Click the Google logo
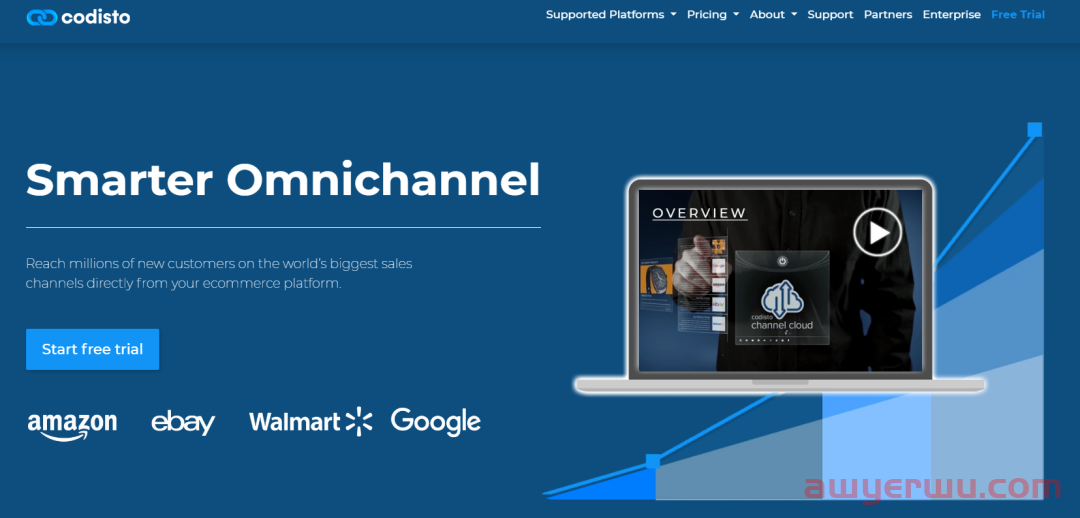The image size is (1080, 518). [x=435, y=422]
